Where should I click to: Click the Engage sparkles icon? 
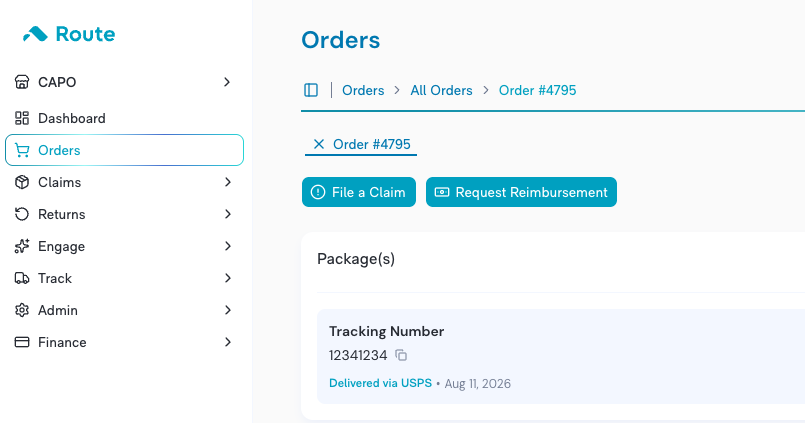tap(22, 246)
